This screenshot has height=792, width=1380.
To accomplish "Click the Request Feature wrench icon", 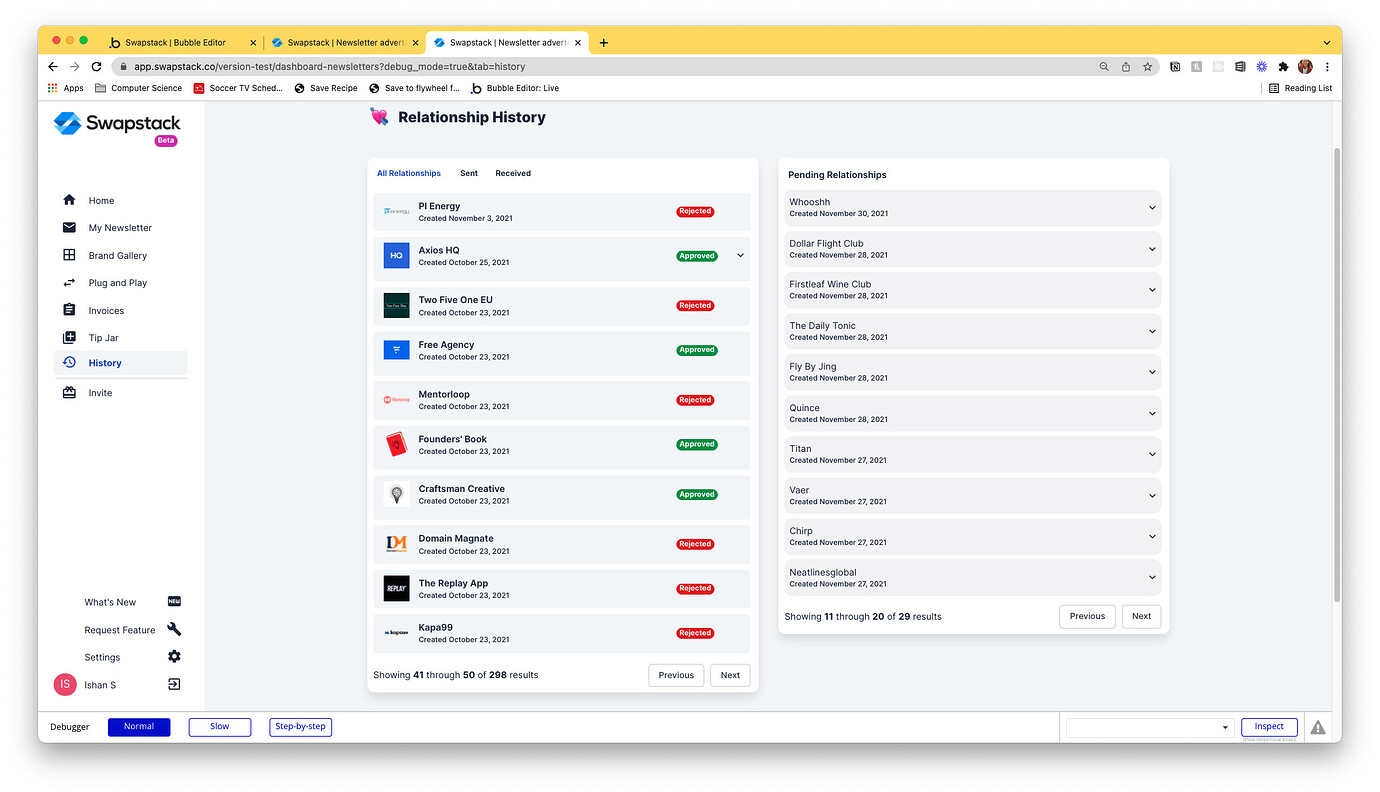I will point(173,629).
